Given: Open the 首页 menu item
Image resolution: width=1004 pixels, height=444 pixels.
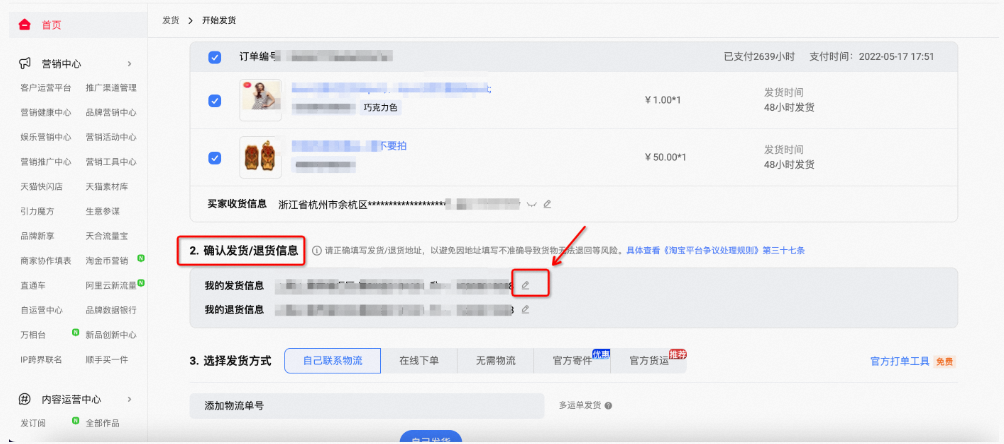Looking at the screenshot, I should pyautogui.click(x=52, y=25).
